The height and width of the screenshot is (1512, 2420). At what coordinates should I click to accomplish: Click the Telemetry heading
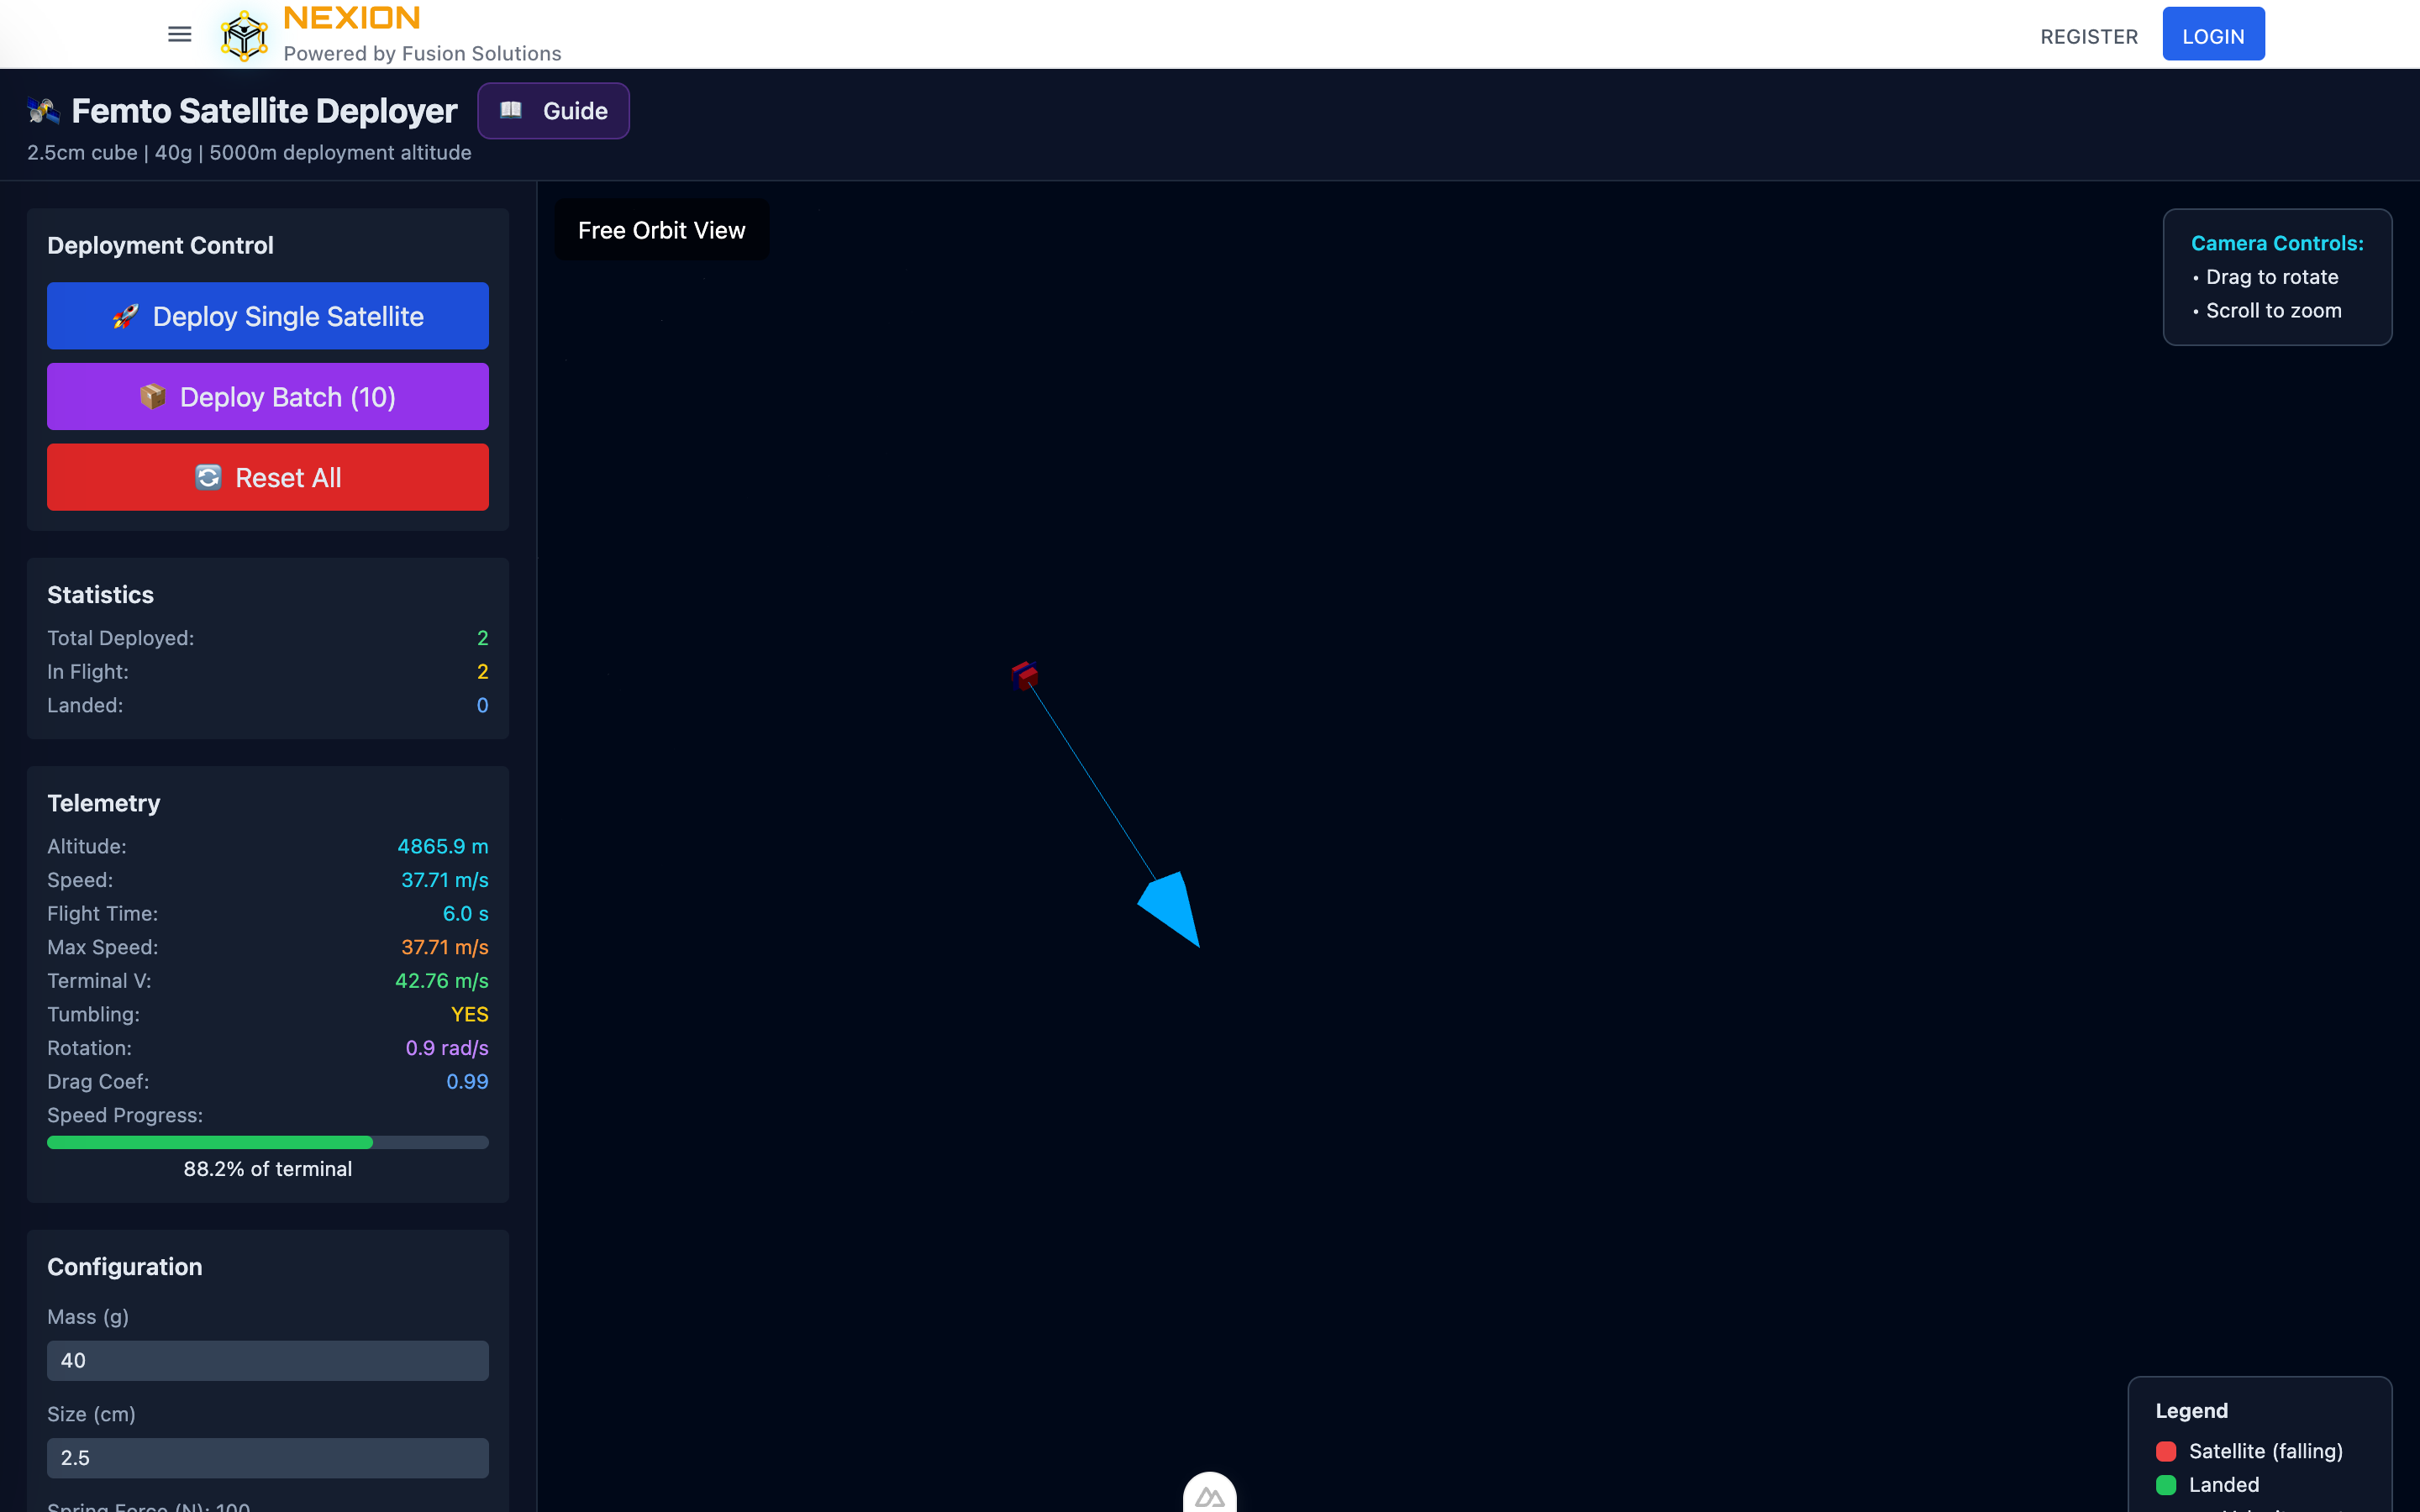coord(104,803)
